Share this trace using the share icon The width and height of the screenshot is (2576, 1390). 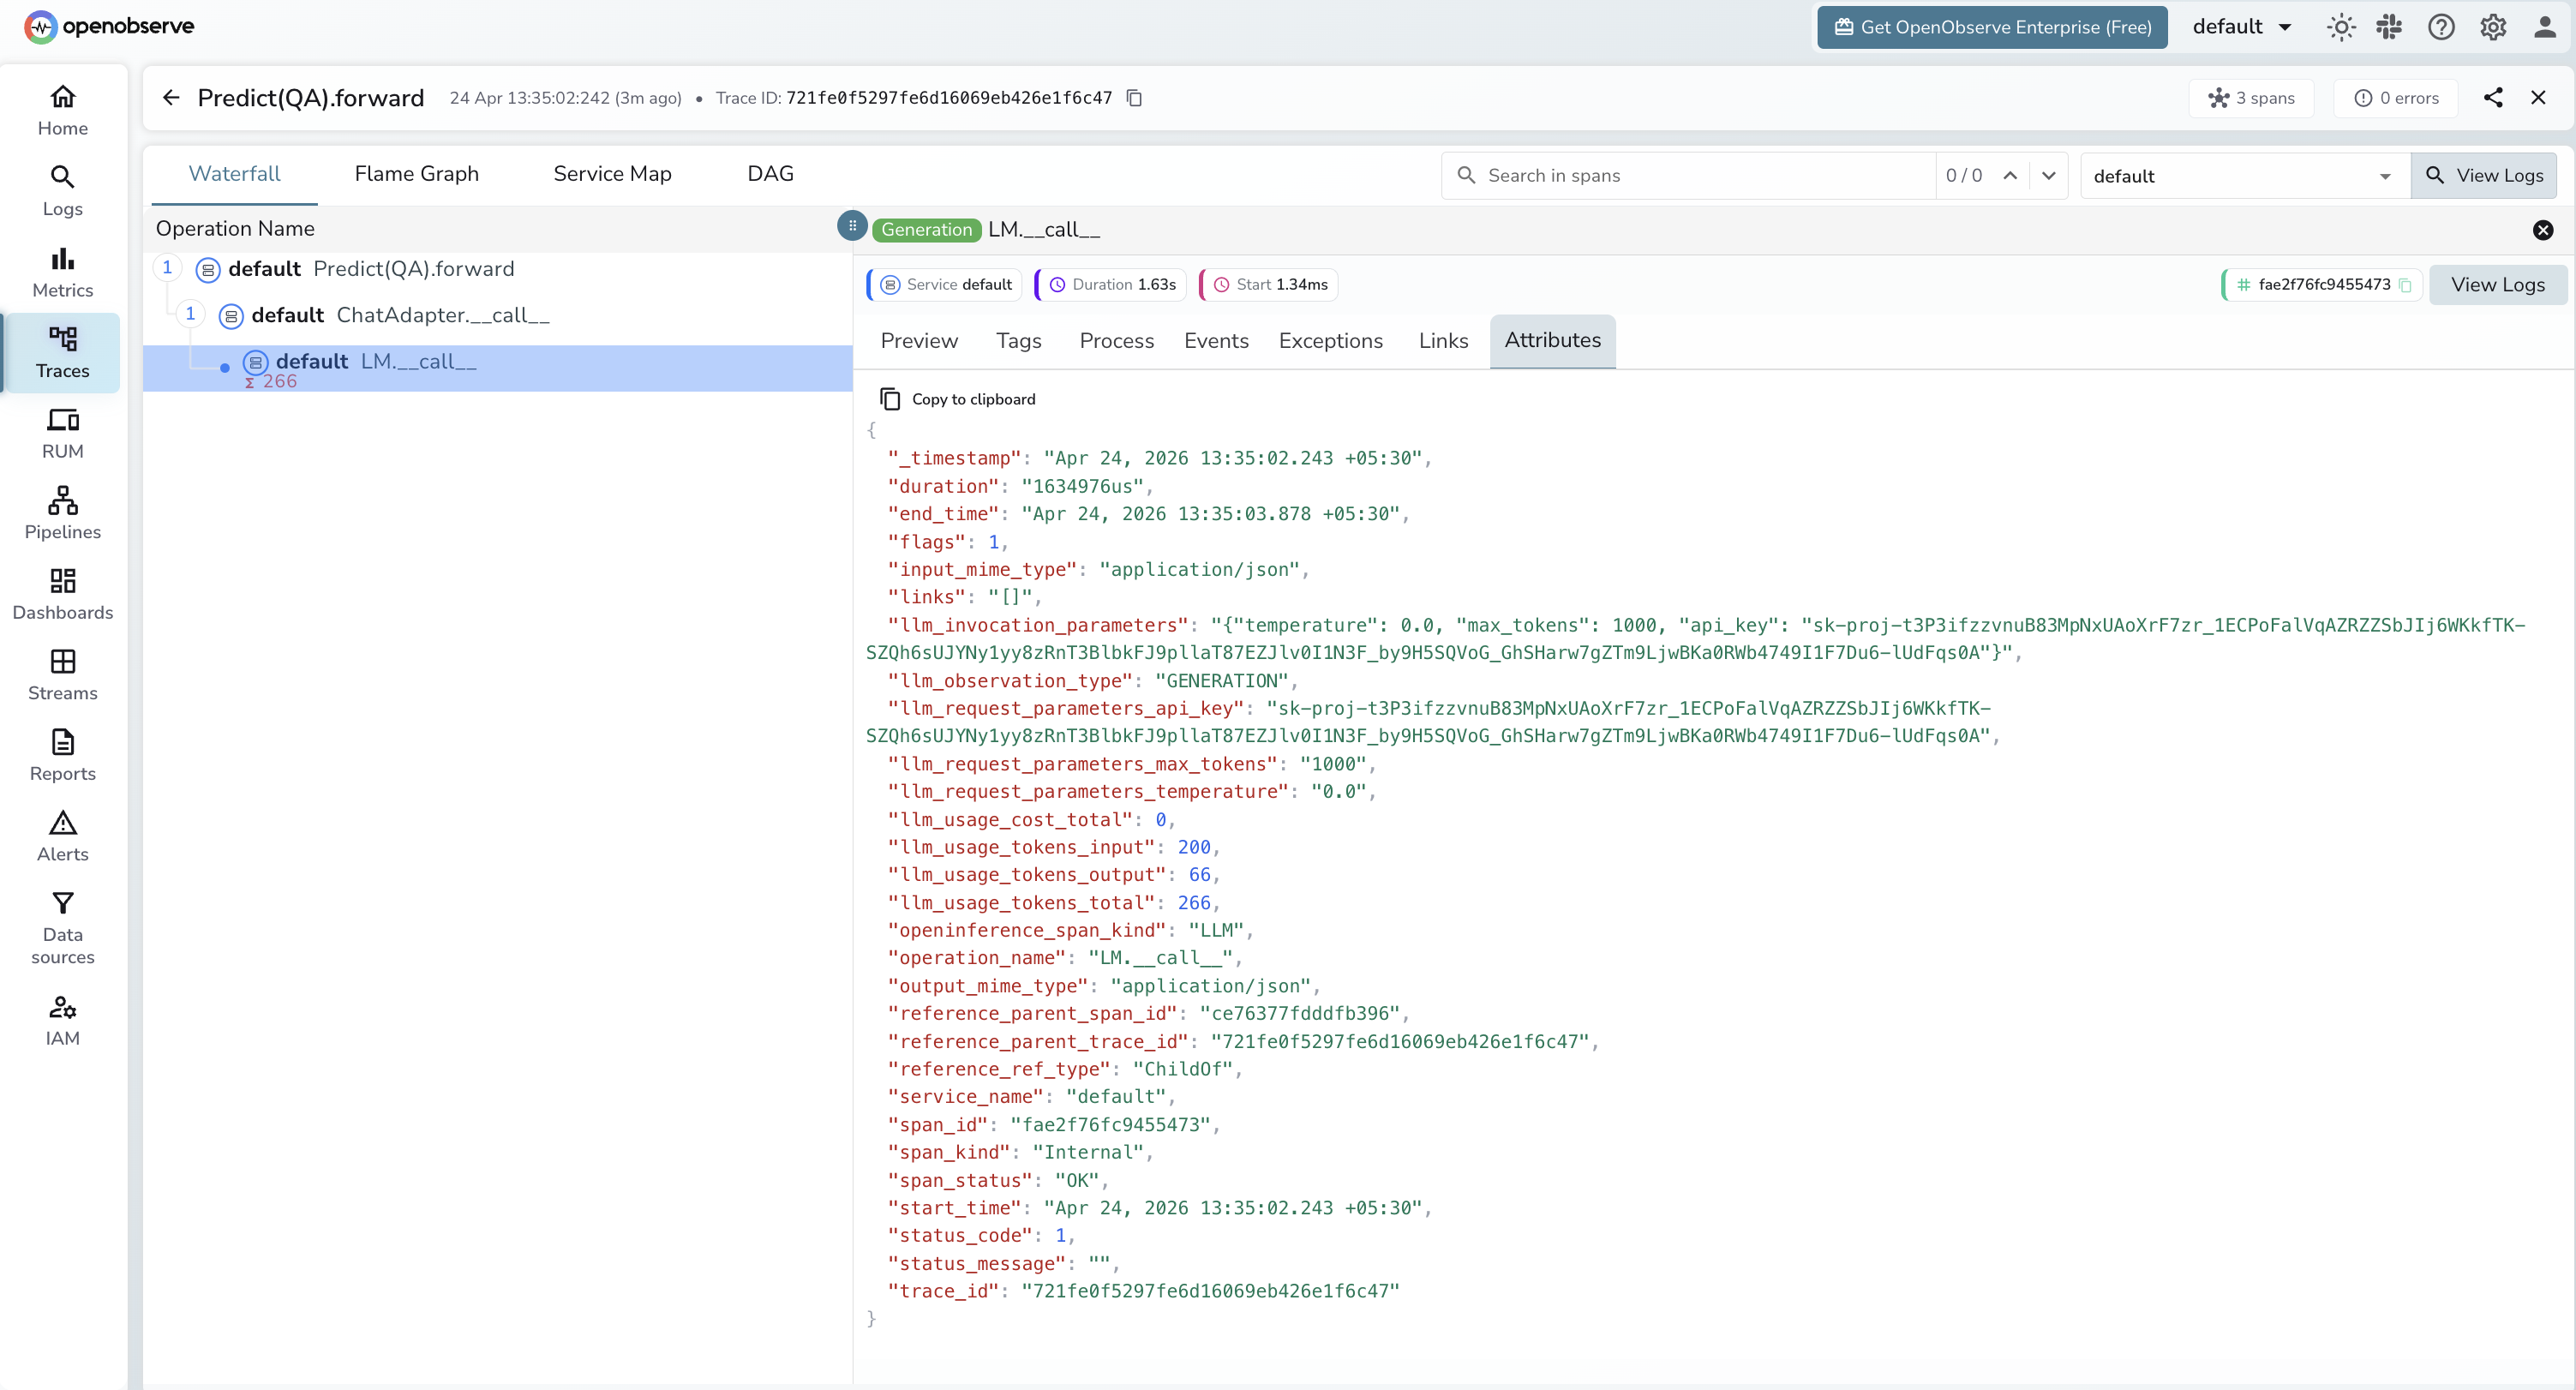tap(2493, 97)
